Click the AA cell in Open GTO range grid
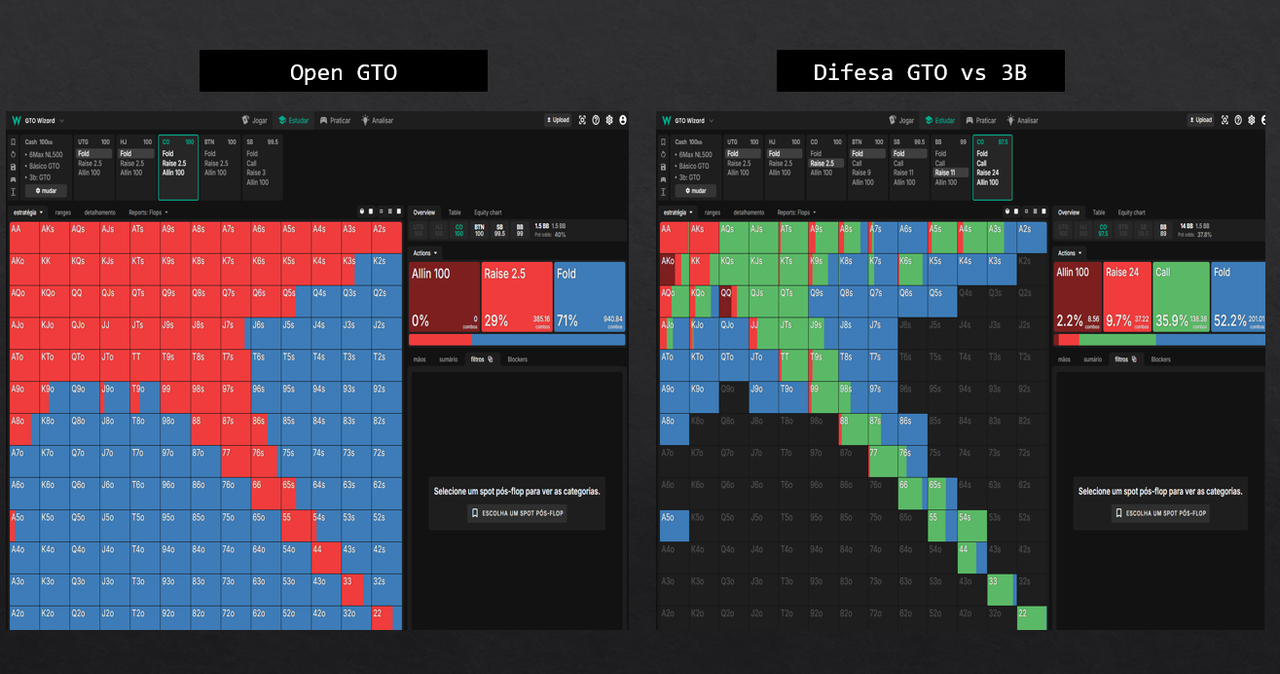 (x=24, y=237)
